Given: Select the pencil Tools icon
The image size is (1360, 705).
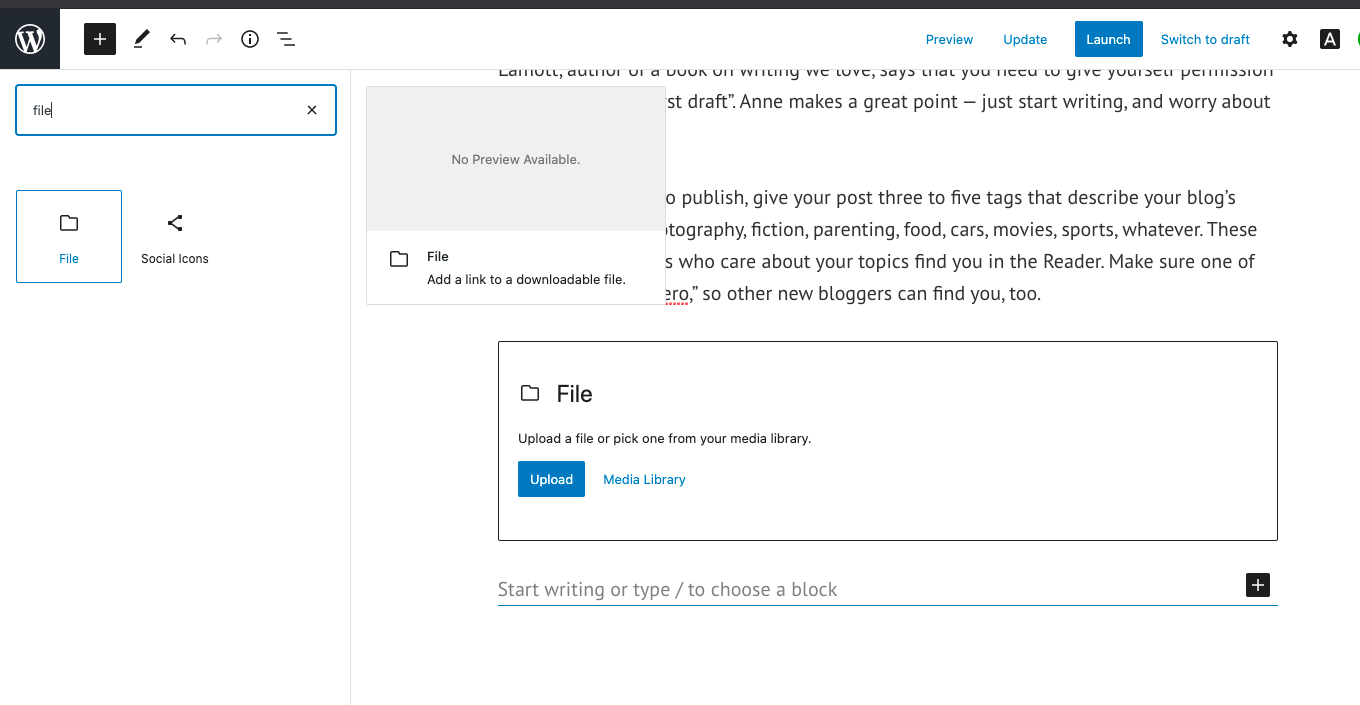Looking at the screenshot, I should 141,39.
